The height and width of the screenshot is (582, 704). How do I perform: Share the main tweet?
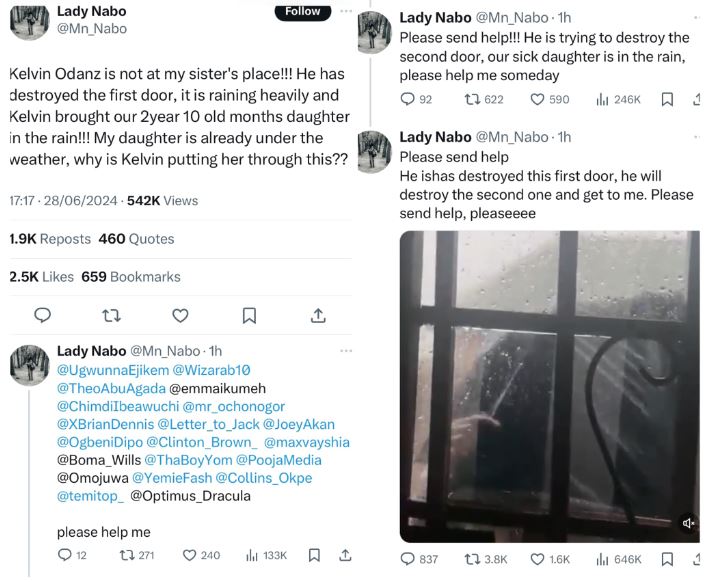318,315
